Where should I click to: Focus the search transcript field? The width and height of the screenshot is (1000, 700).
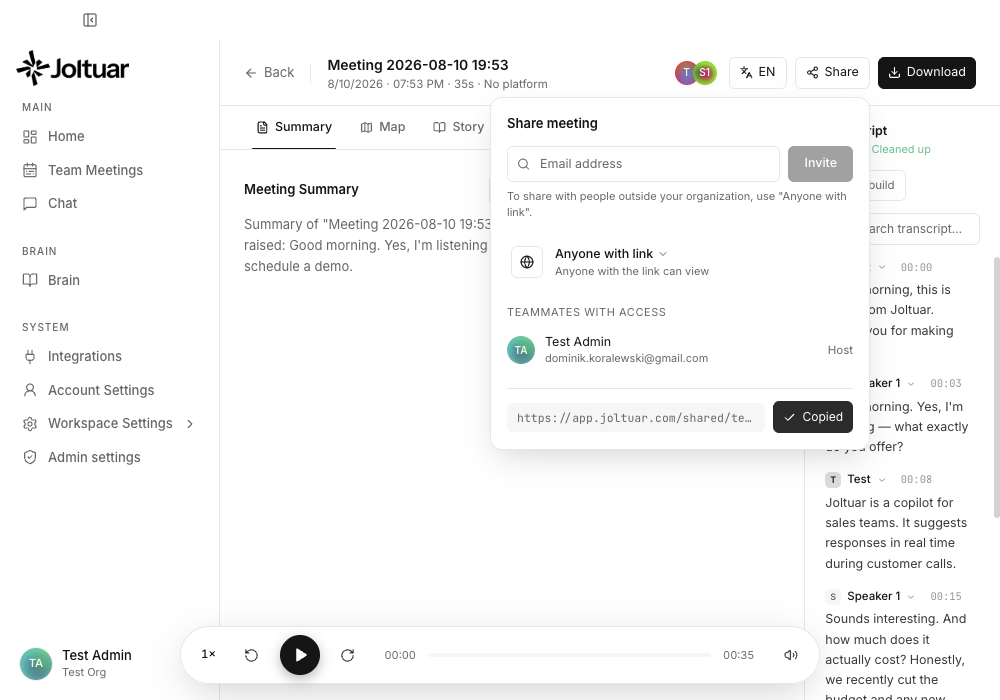(923, 229)
